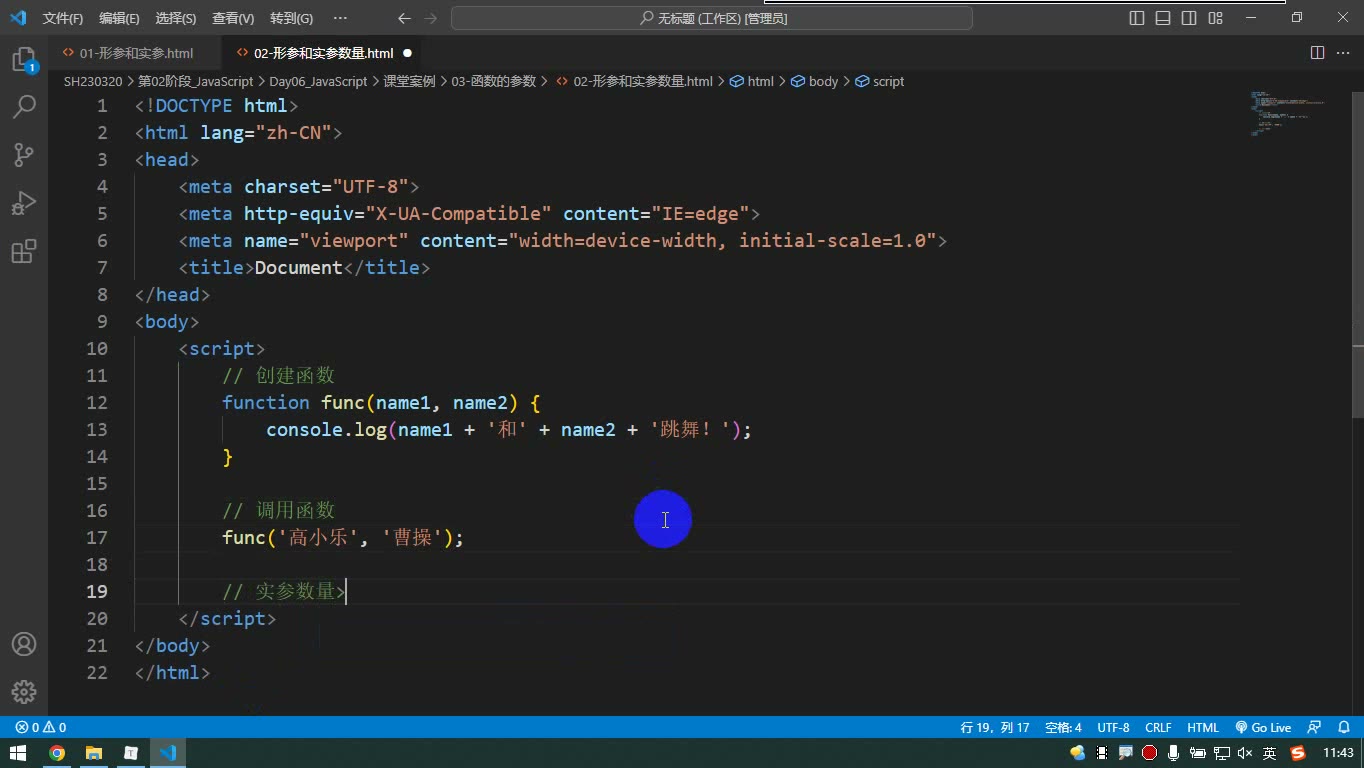The image size is (1364, 768).
Task: Start Go Live server from the status bar
Action: pyautogui.click(x=1263, y=728)
